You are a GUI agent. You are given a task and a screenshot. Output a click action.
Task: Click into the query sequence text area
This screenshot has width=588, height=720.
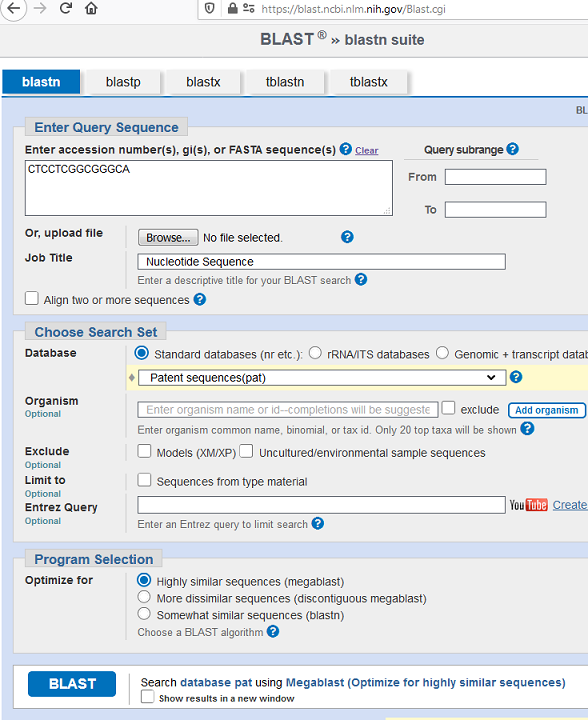coord(209,188)
